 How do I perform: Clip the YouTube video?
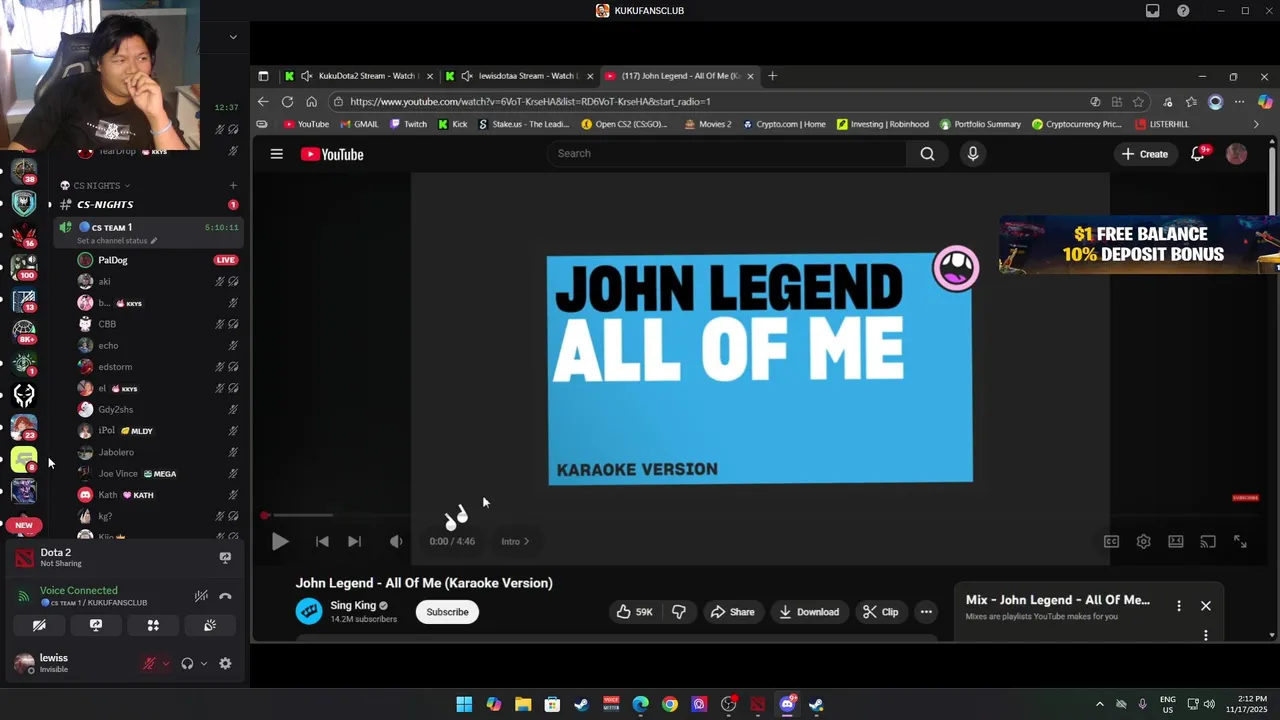pos(880,612)
